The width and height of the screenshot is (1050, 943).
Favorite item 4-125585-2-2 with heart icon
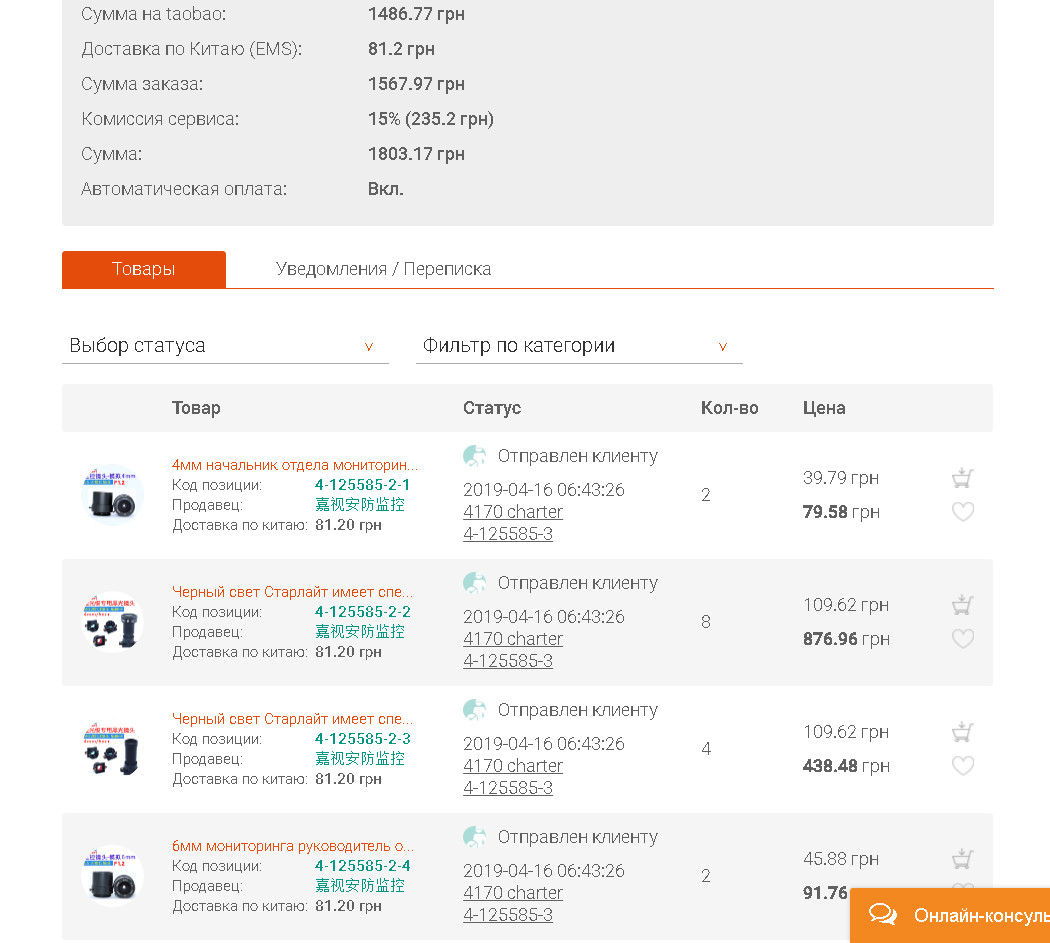962,639
